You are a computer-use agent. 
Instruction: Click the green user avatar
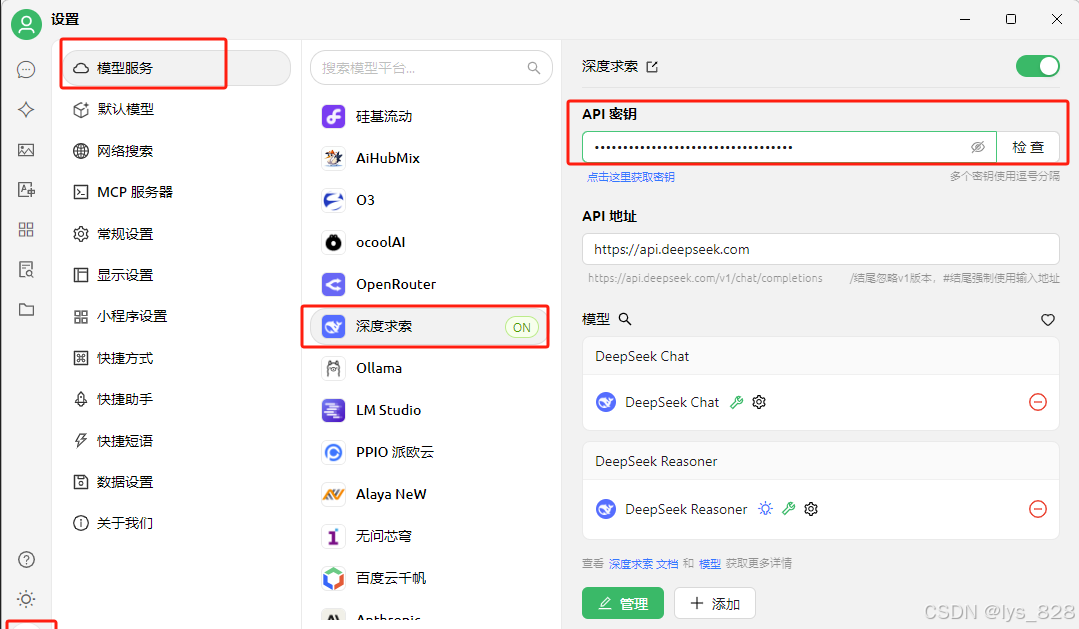click(x=26, y=24)
